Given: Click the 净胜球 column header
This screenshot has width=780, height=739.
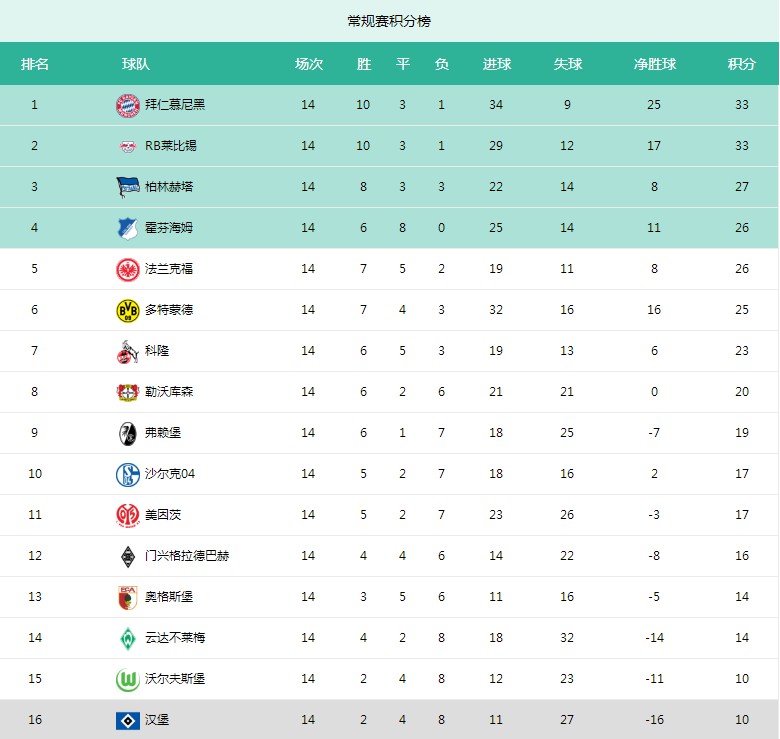Looking at the screenshot, I should point(655,64).
